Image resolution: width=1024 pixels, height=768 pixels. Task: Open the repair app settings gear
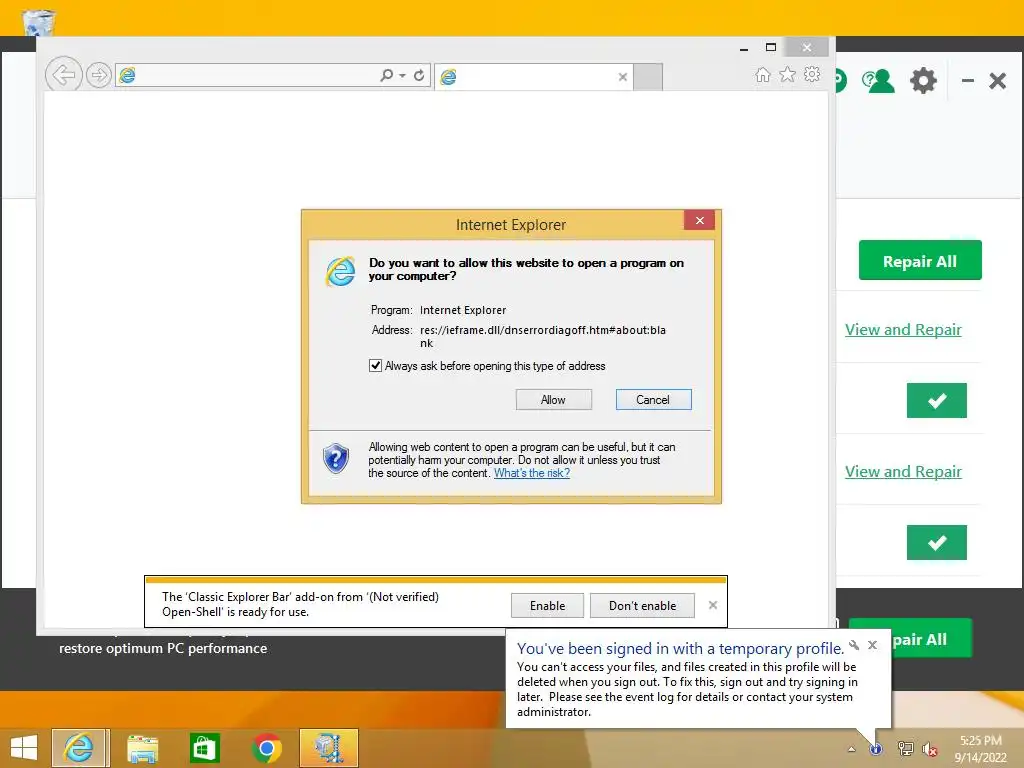click(923, 81)
